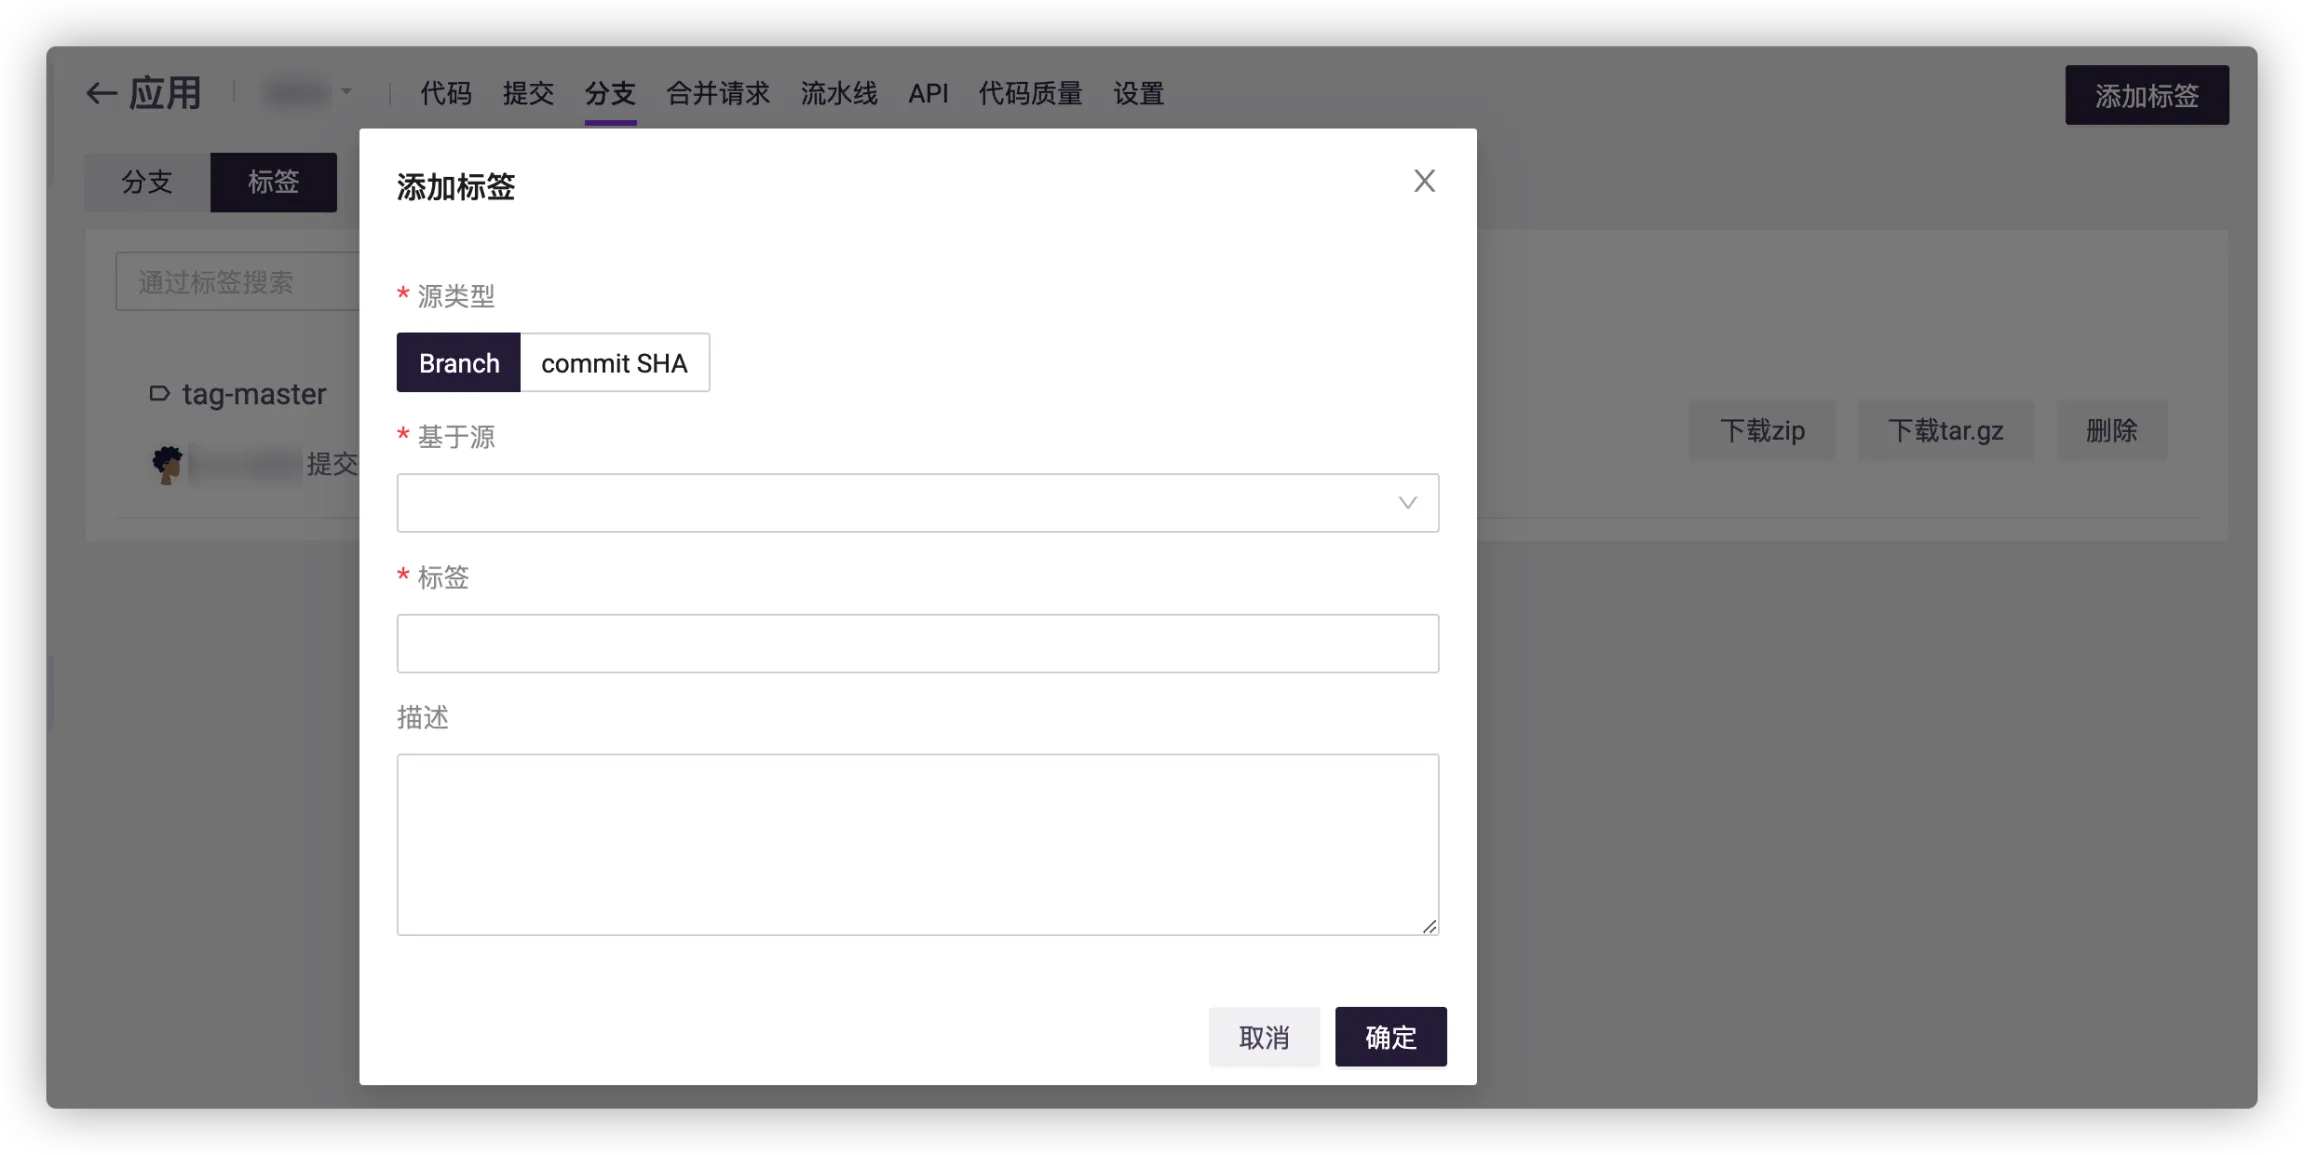Focus the 标签 name input field

click(917, 644)
